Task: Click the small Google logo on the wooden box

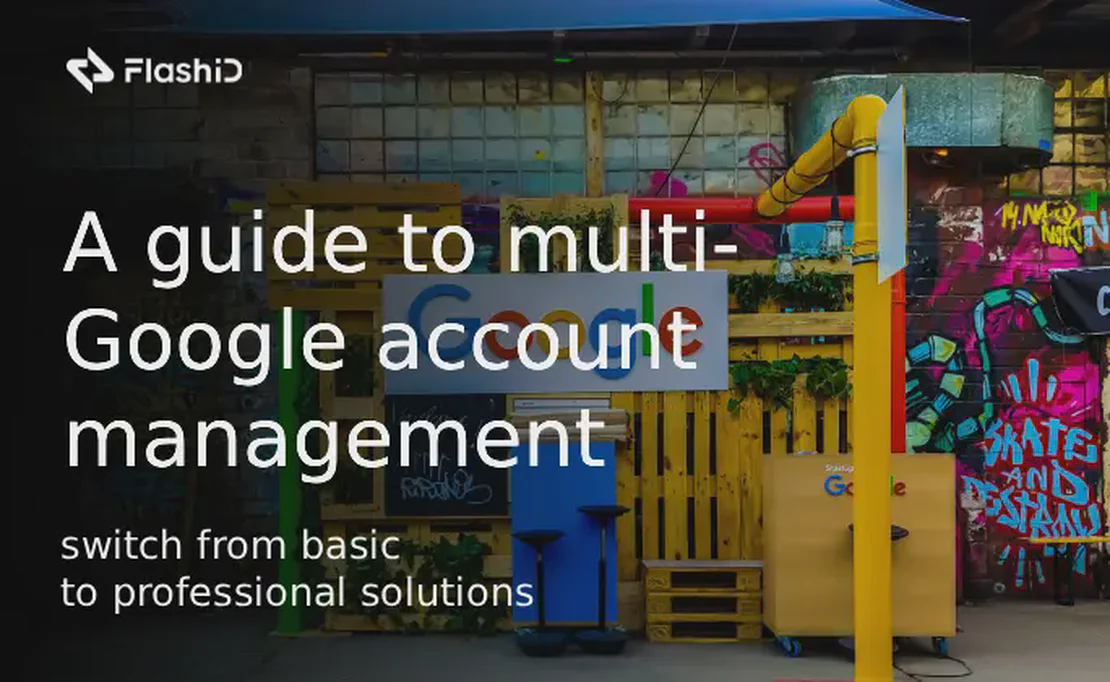Action: [864, 485]
